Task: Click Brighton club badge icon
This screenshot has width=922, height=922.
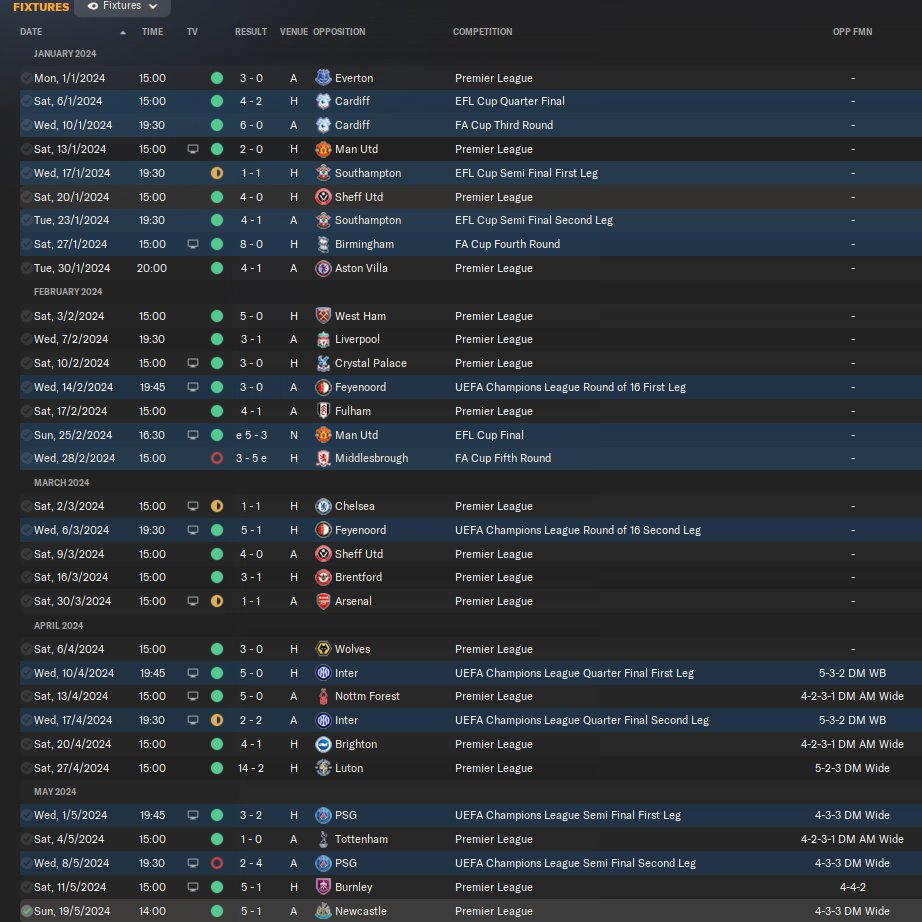Action: (323, 744)
